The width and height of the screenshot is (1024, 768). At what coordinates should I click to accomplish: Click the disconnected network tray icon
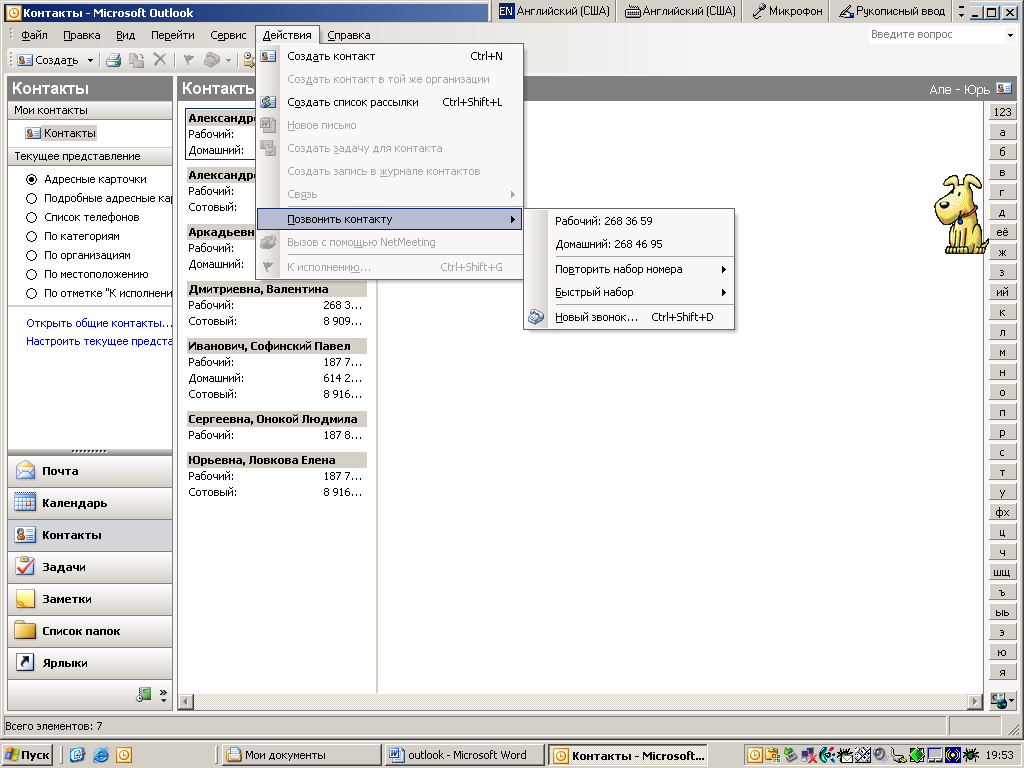point(808,755)
